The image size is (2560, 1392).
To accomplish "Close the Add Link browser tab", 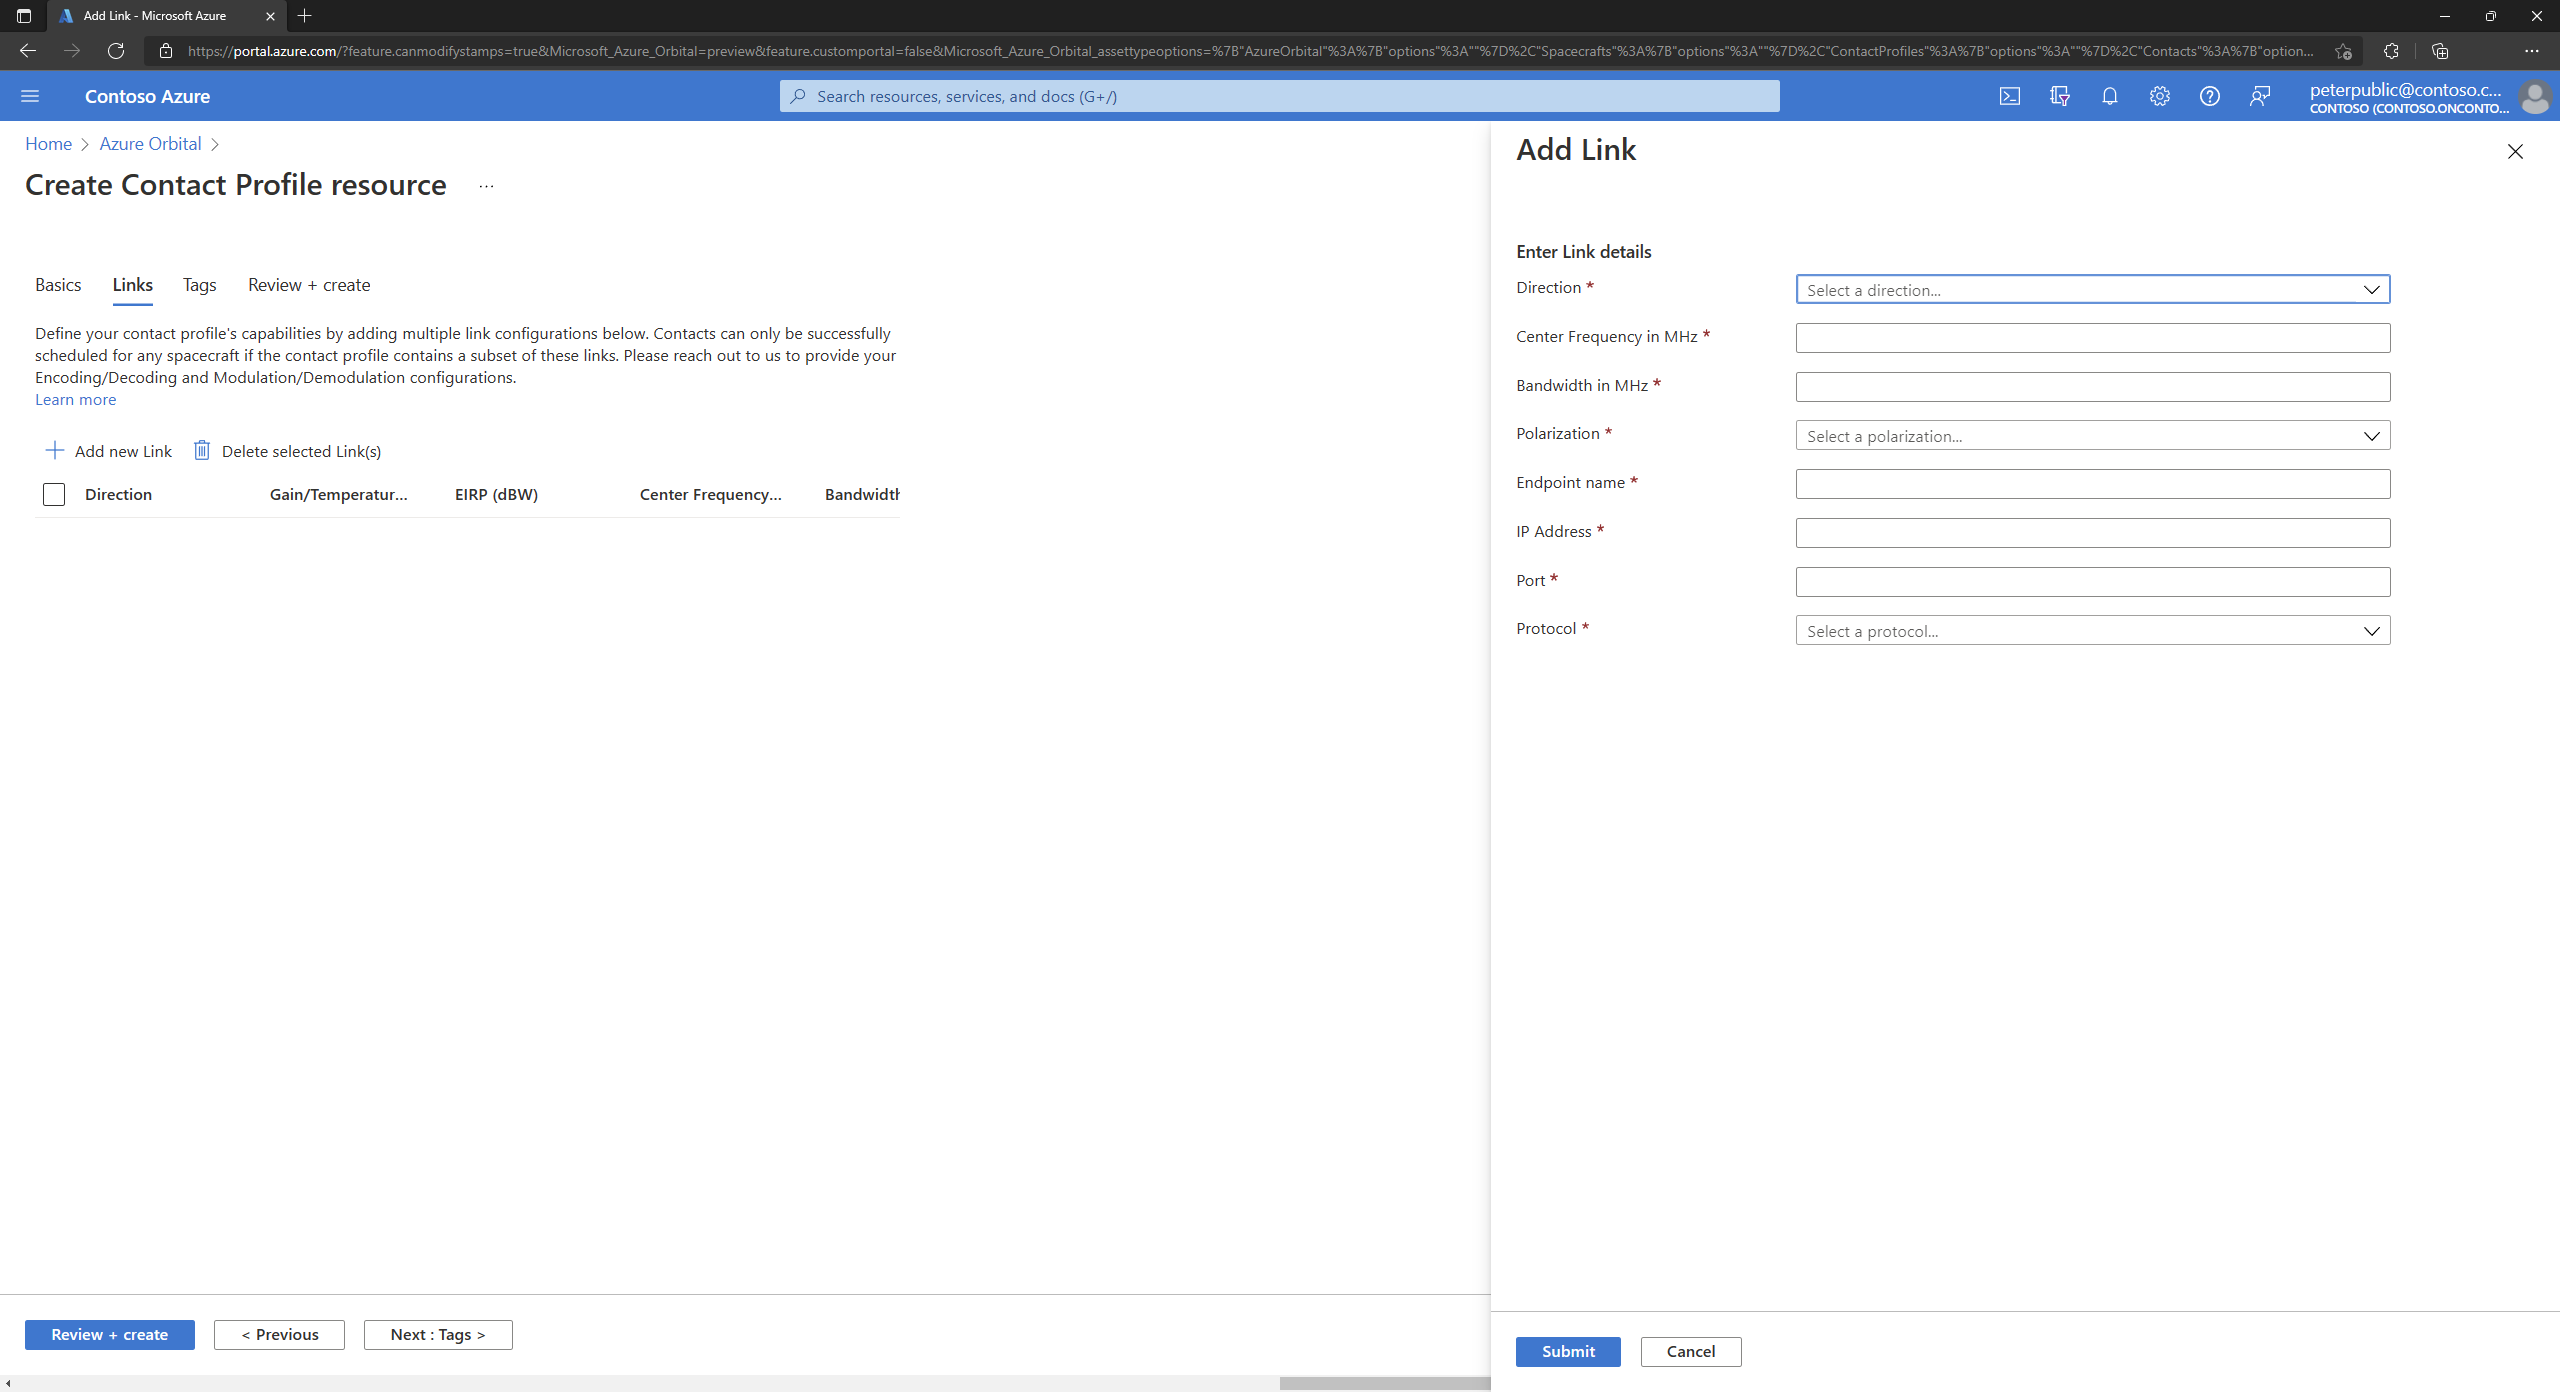I will click(270, 16).
